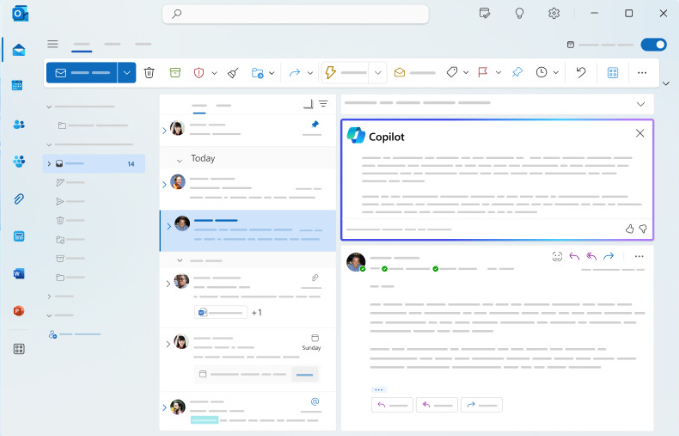Open the message labeled Sunday
This screenshot has width=679, height=436.
(248, 359)
